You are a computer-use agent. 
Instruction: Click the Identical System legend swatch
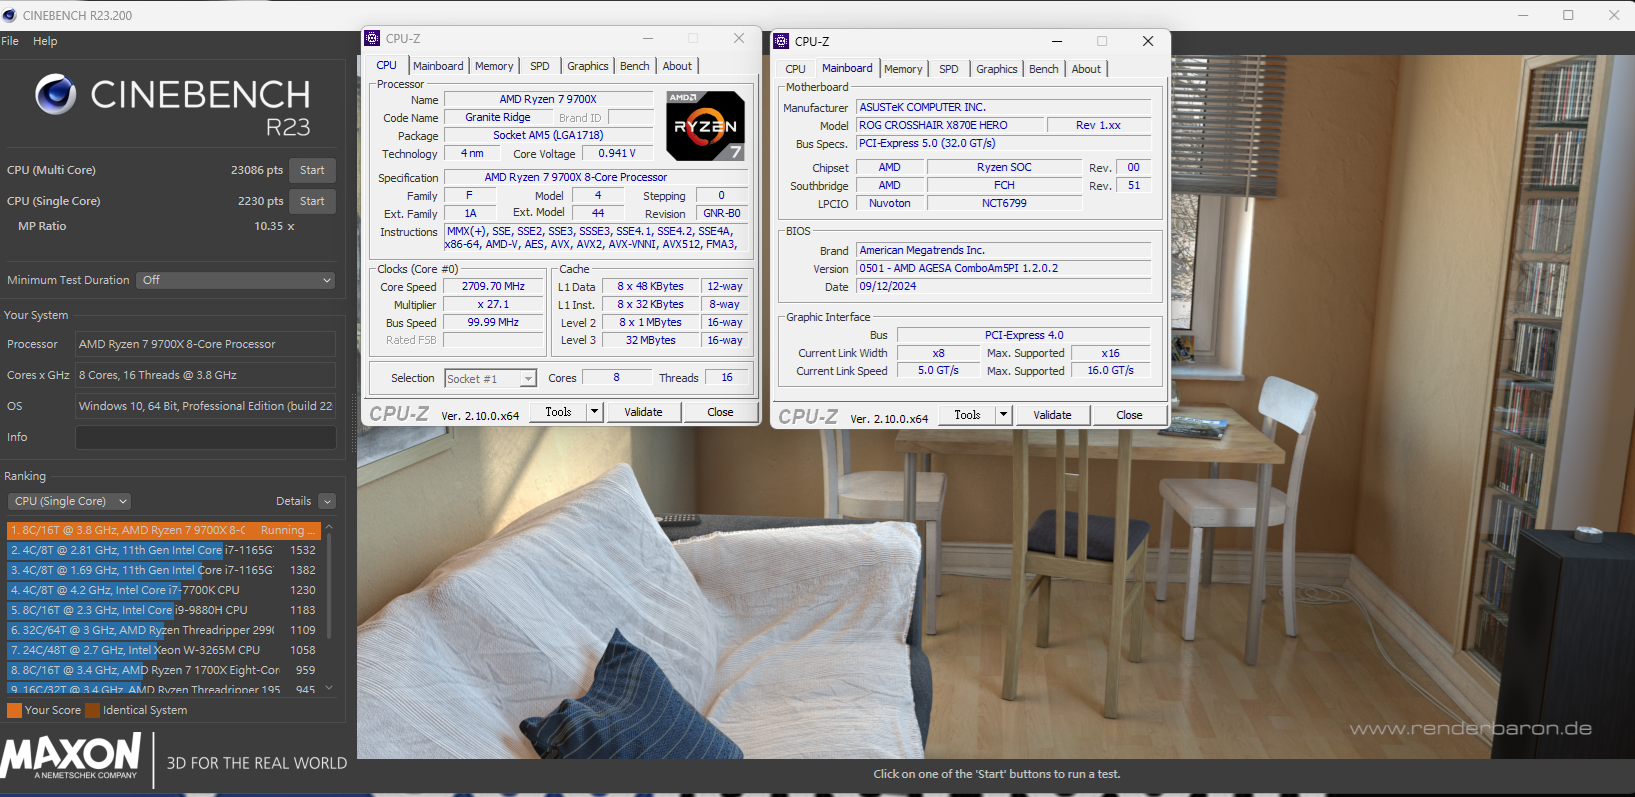93,710
